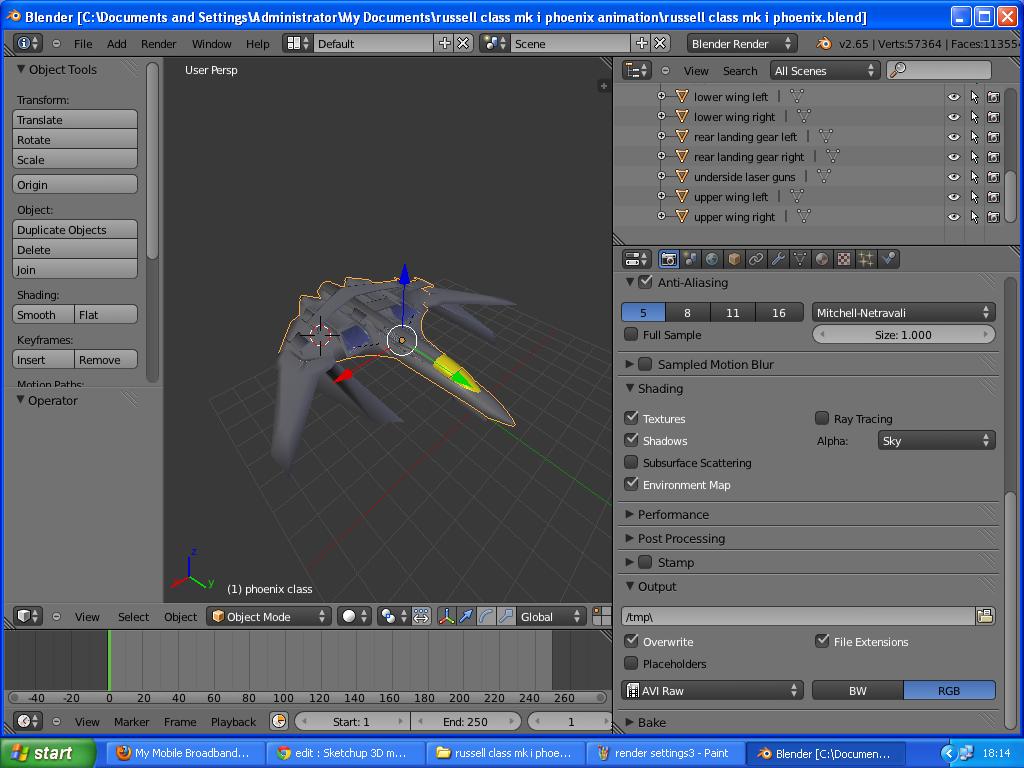Enable Ray Tracing in Shading panel

click(x=822, y=418)
